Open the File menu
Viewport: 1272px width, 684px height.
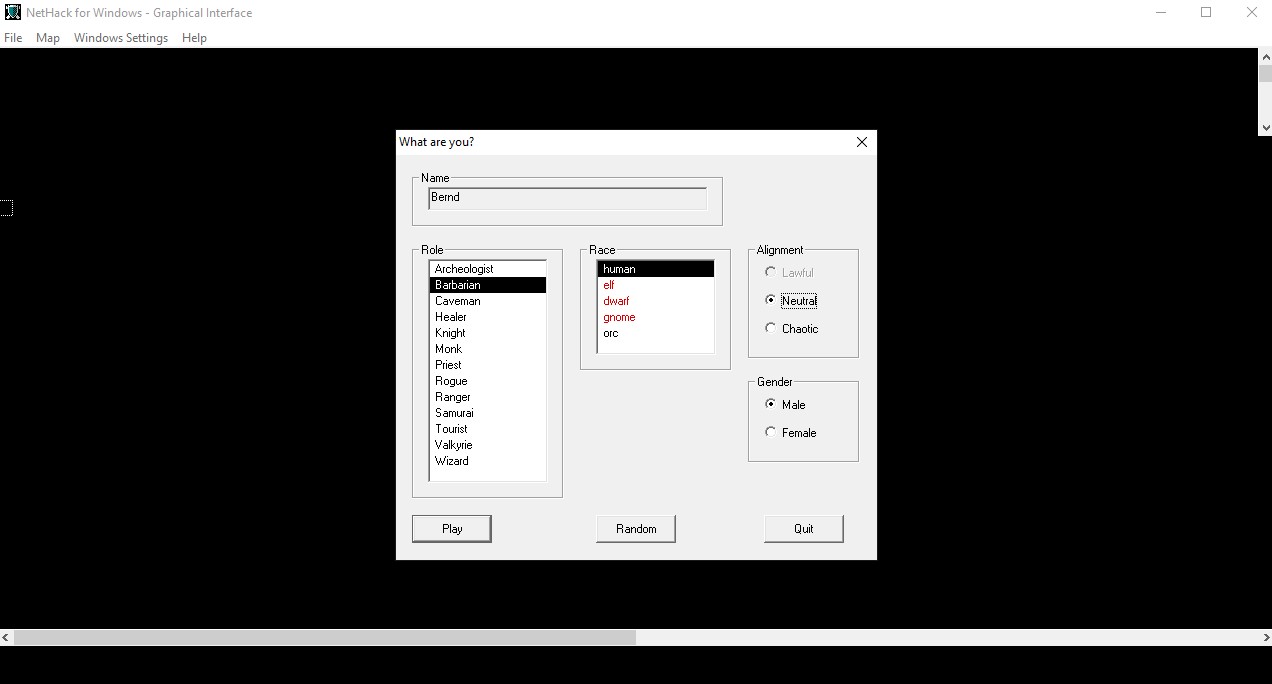tap(13, 38)
